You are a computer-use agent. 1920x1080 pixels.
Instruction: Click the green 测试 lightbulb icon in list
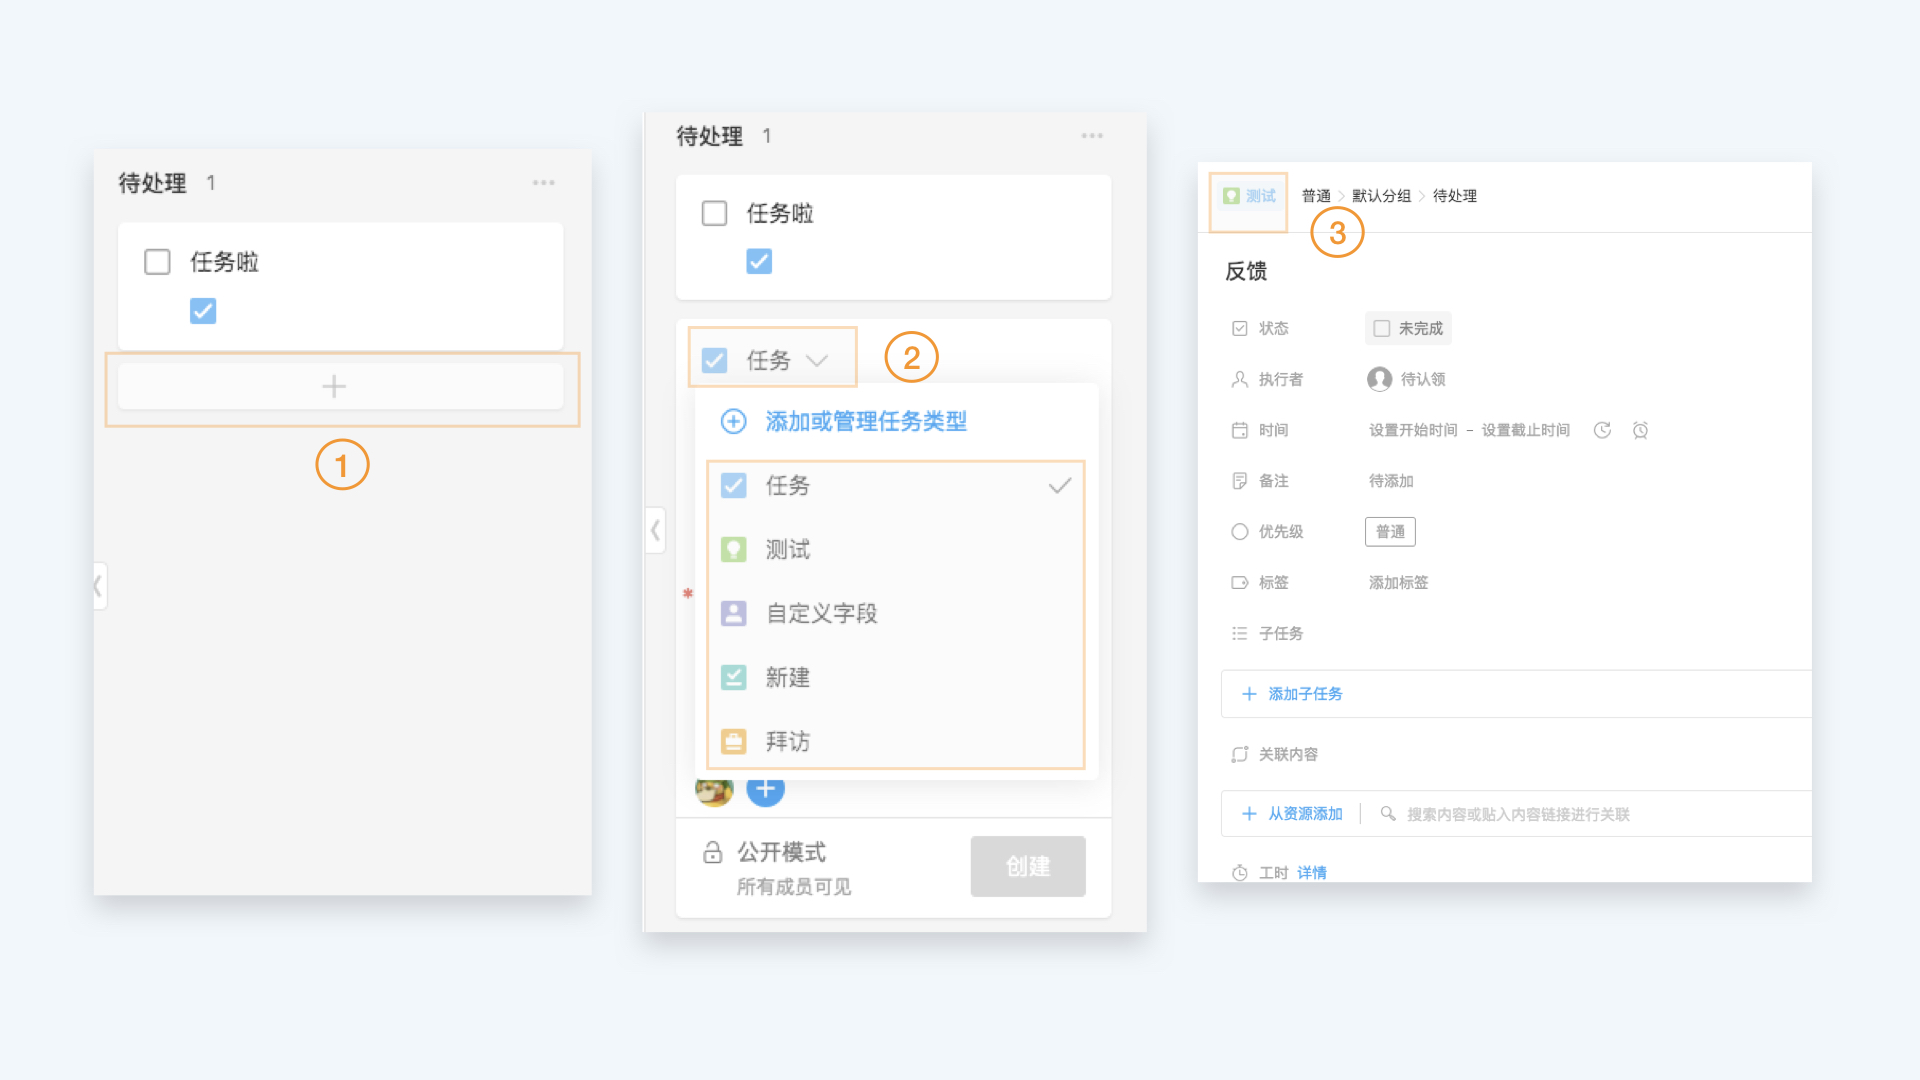(734, 550)
